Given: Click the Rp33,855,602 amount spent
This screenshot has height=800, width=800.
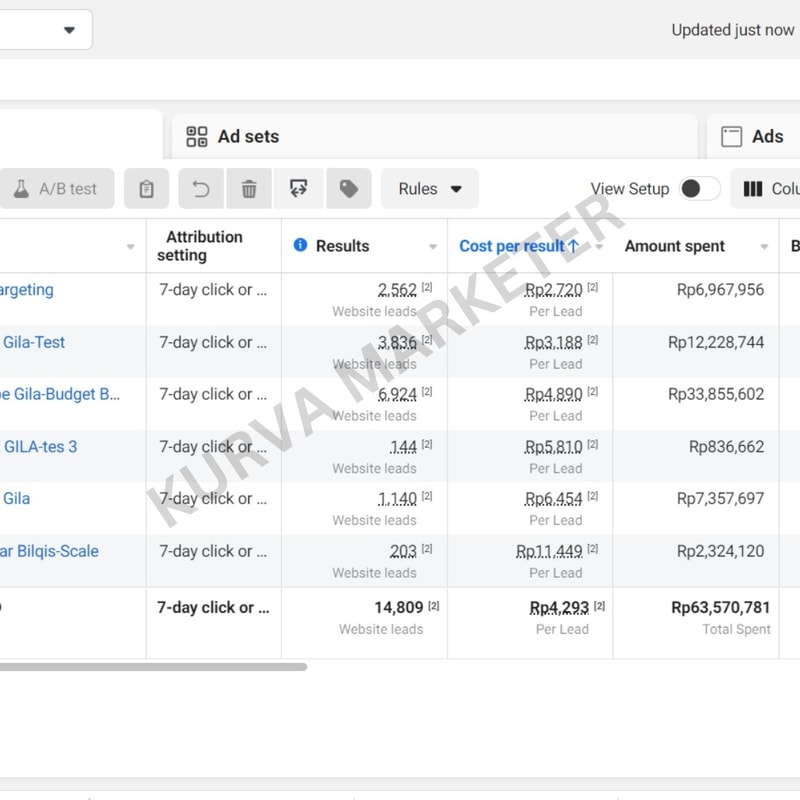Looking at the screenshot, I should point(716,394).
